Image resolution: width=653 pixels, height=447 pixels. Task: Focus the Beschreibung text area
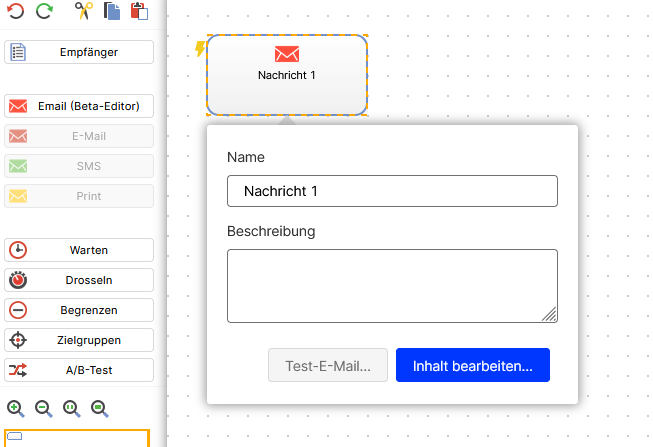tap(392, 286)
